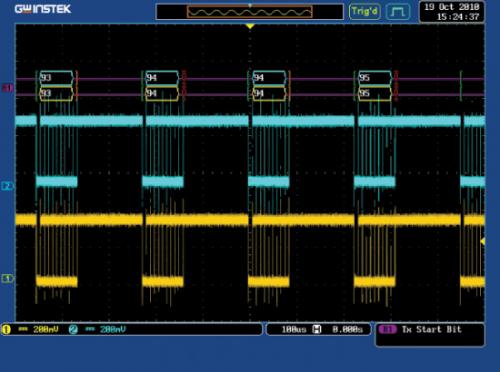This screenshot has height=372, width=500.
Task: Click channel 2 ground marker on left edge
Action: [x=7, y=186]
